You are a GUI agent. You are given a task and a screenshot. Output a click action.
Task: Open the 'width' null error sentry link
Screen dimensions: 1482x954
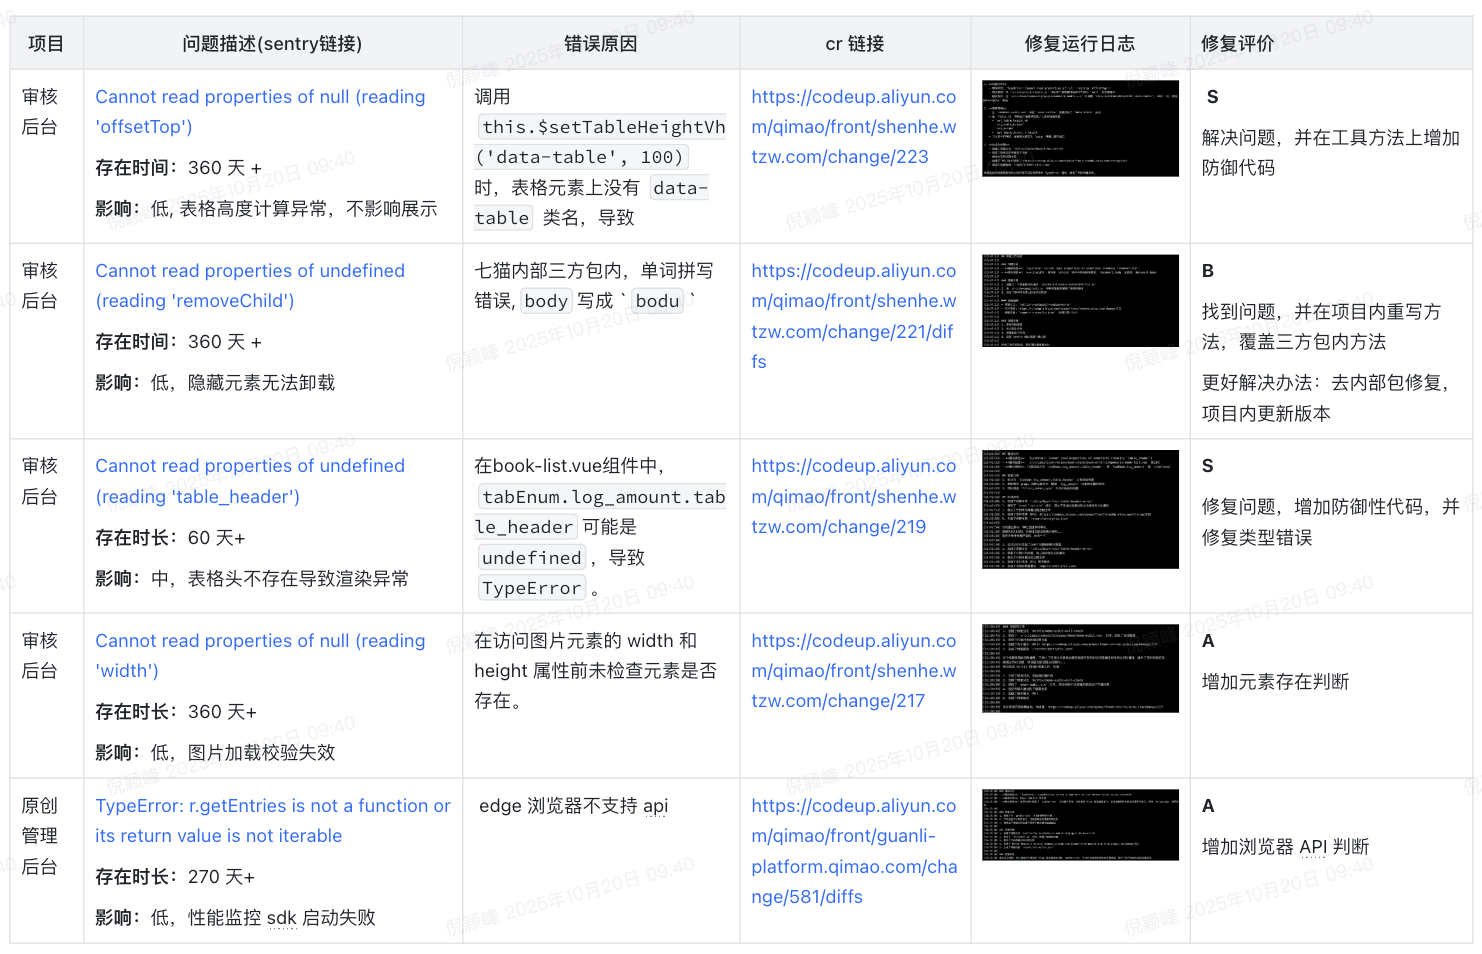coord(259,642)
